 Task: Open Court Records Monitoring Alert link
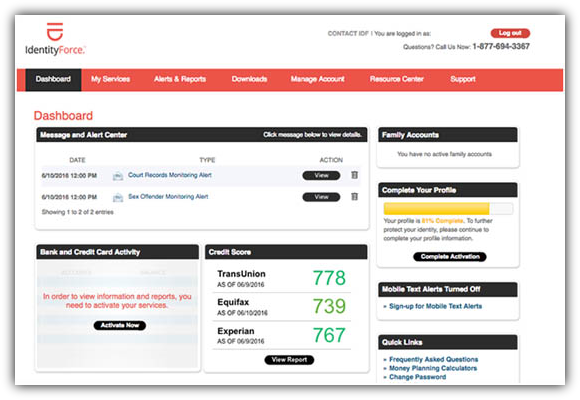click(170, 175)
